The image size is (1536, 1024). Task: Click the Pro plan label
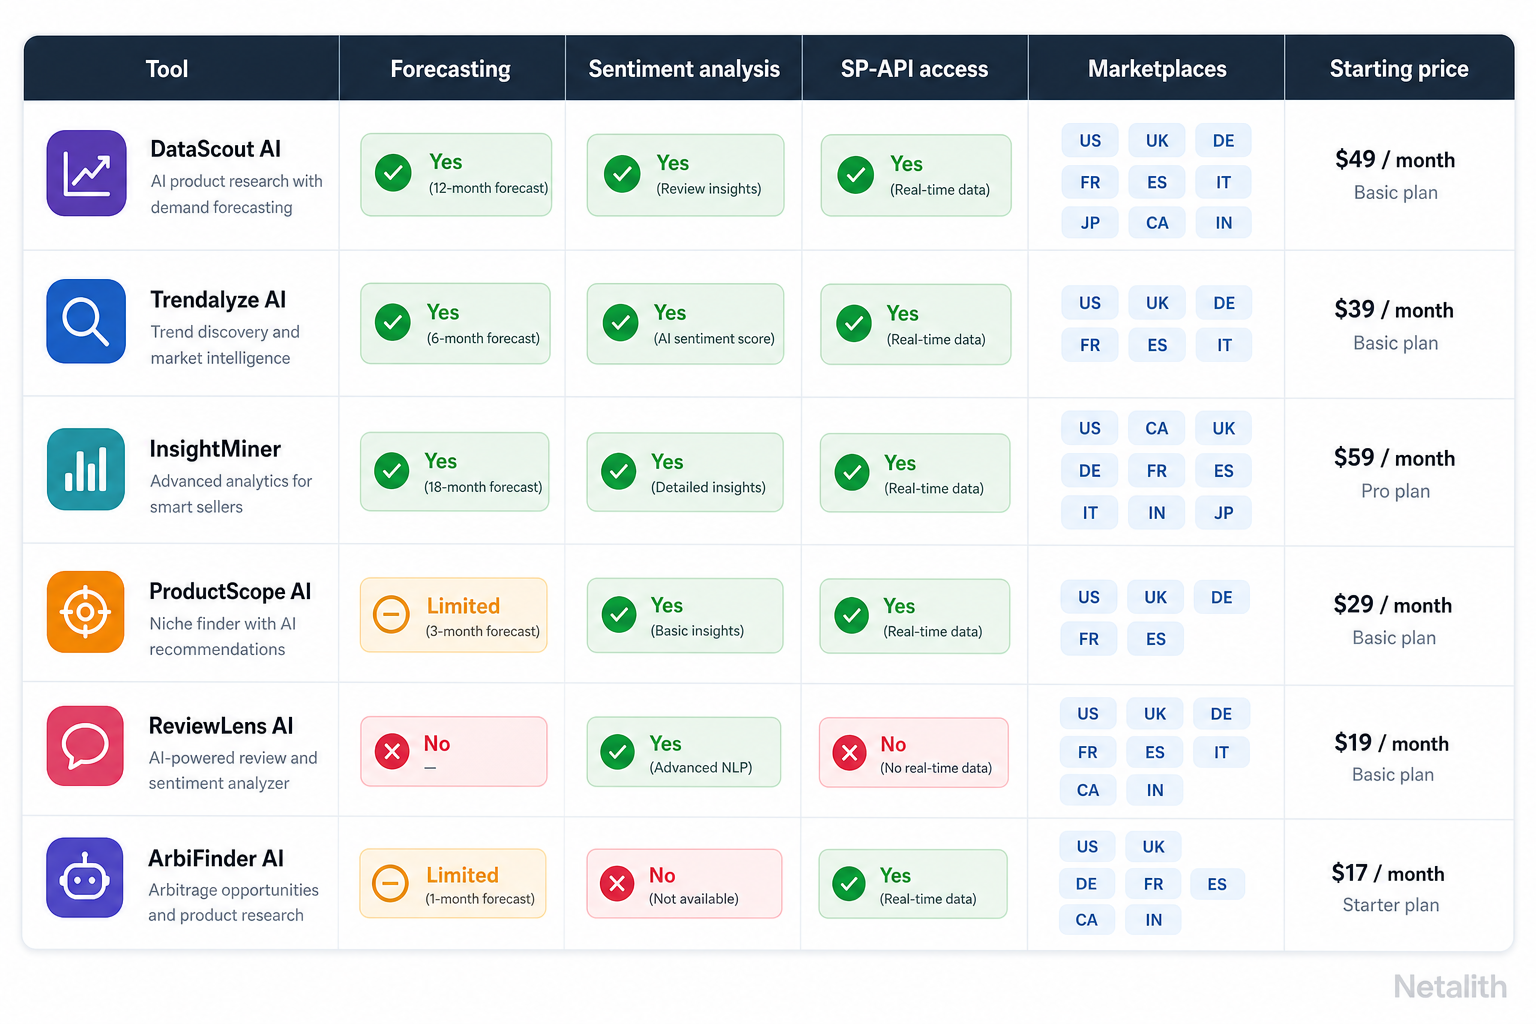pos(1395,491)
